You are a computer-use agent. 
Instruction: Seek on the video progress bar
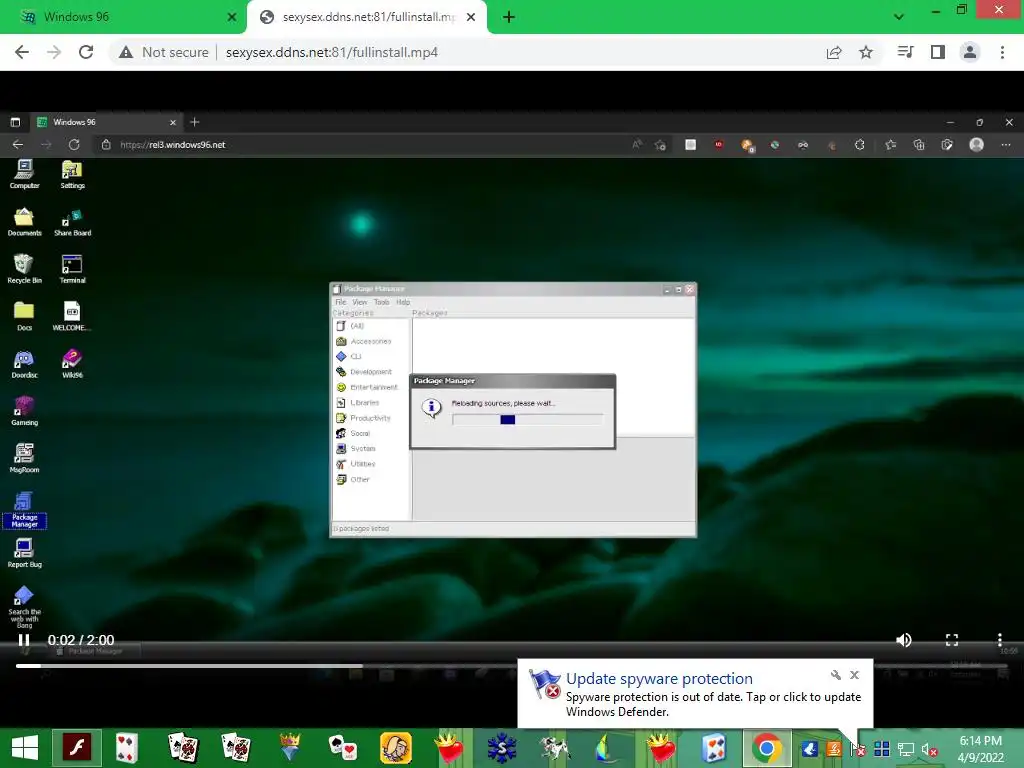coord(511,666)
